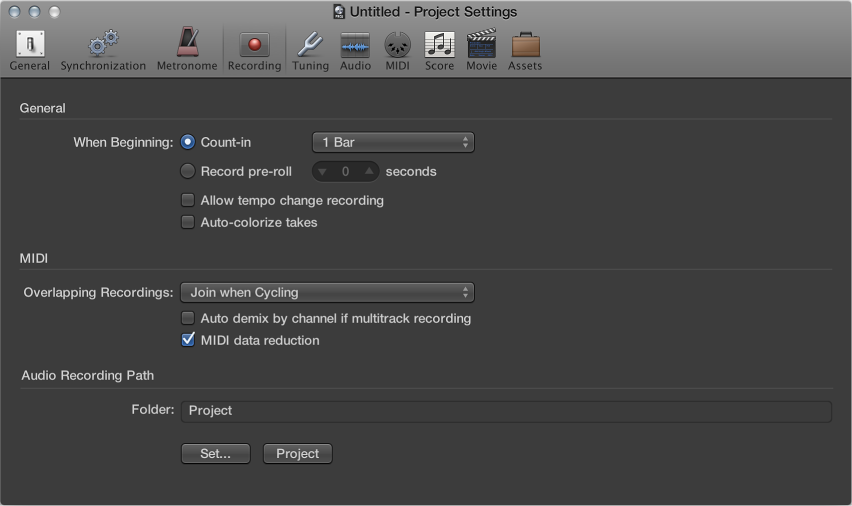Click the 'Untitled - Project Settings' window title
852x506 pixels.
[433, 11]
